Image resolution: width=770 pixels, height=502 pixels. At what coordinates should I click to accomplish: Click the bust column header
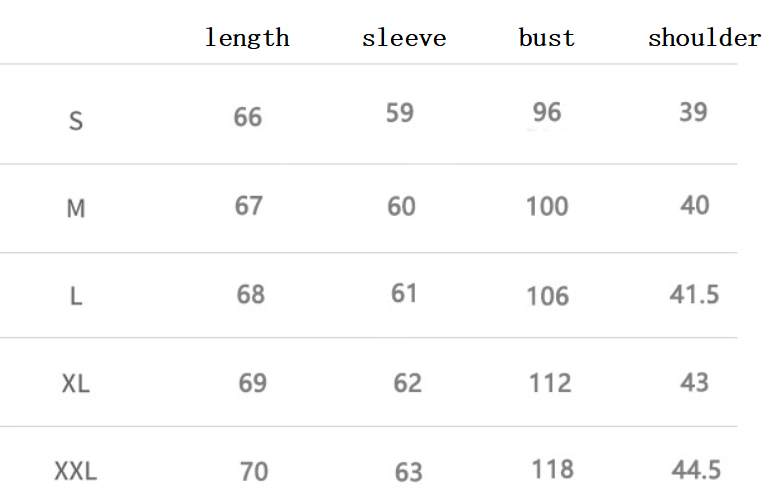[x=546, y=39]
